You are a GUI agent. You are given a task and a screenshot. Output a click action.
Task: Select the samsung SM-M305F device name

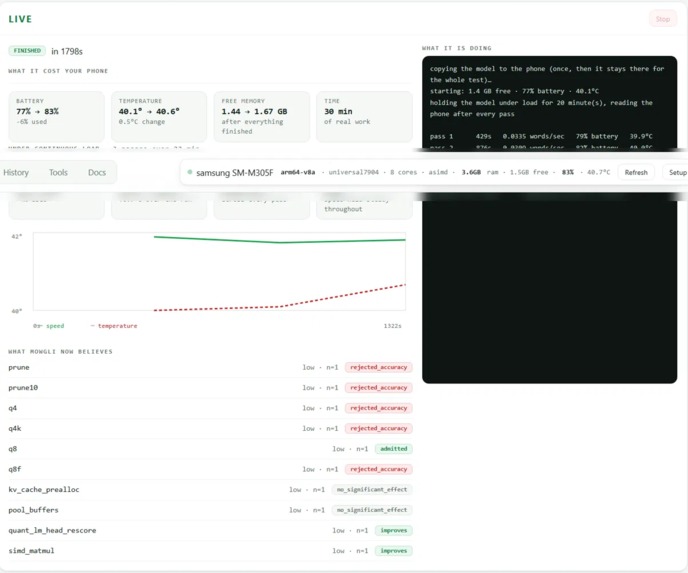tap(234, 172)
